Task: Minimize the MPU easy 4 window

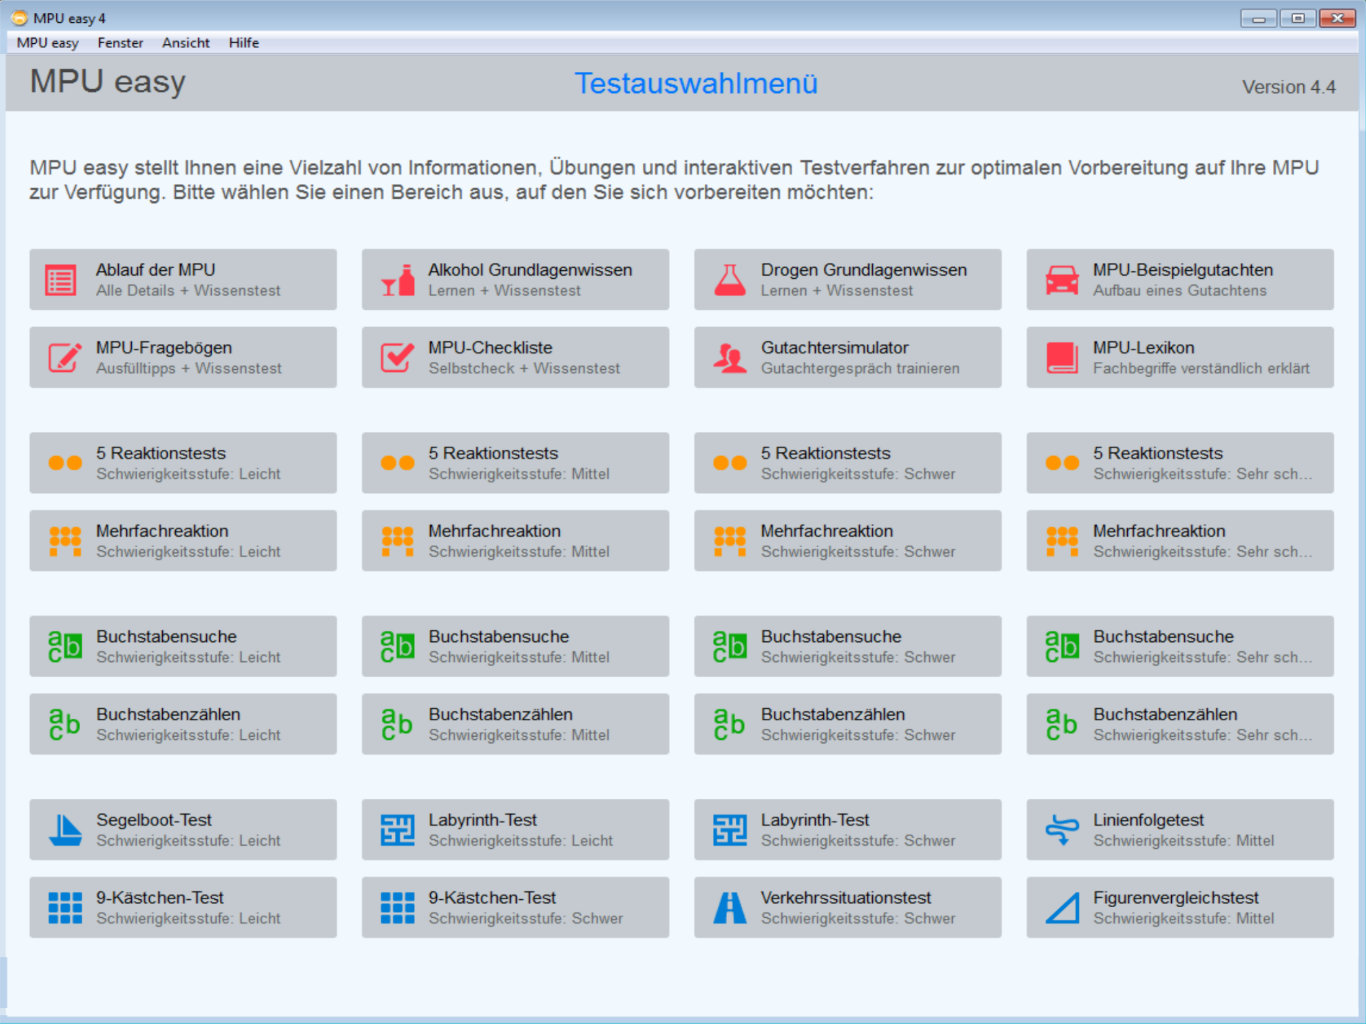Action: [1259, 18]
